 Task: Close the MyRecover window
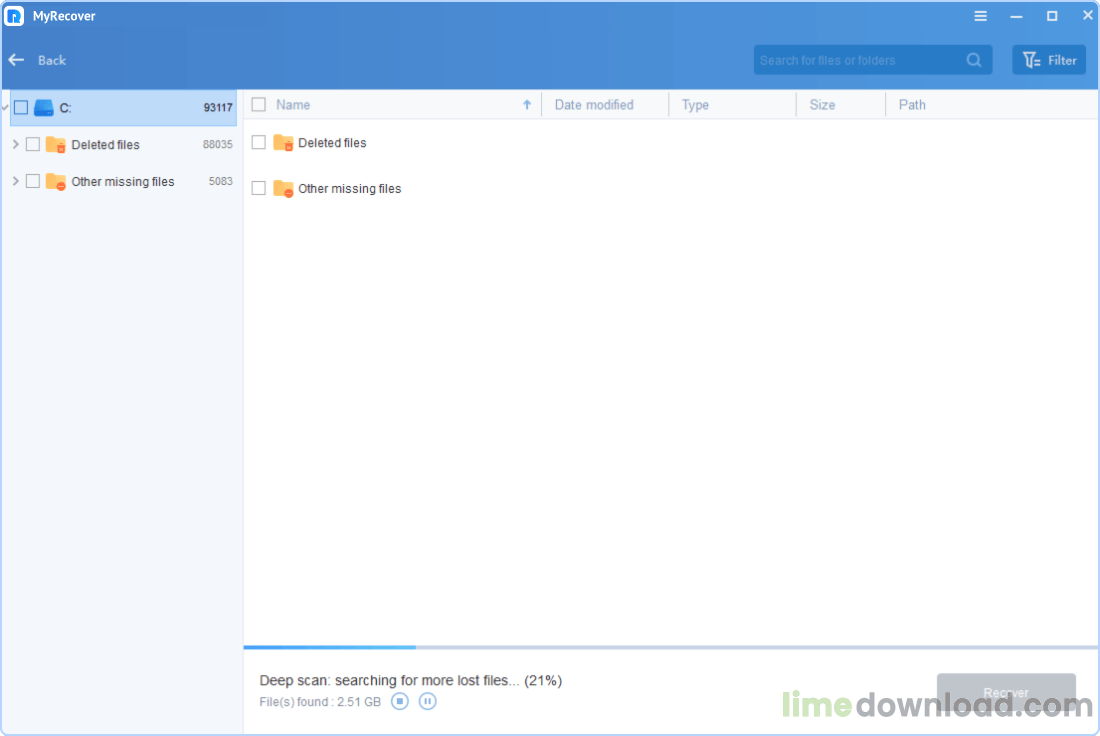click(1087, 15)
